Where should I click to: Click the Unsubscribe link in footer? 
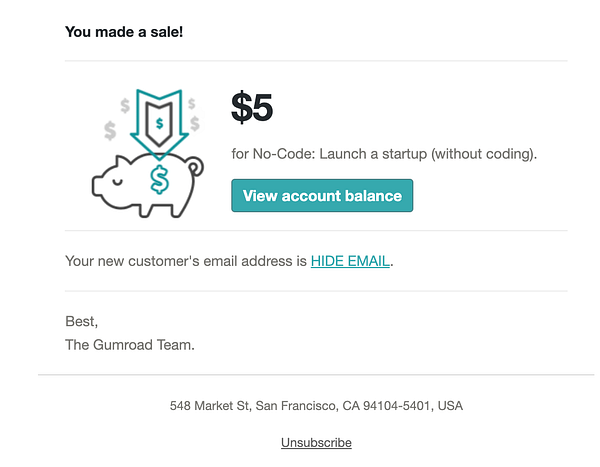[x=316, y=443]
